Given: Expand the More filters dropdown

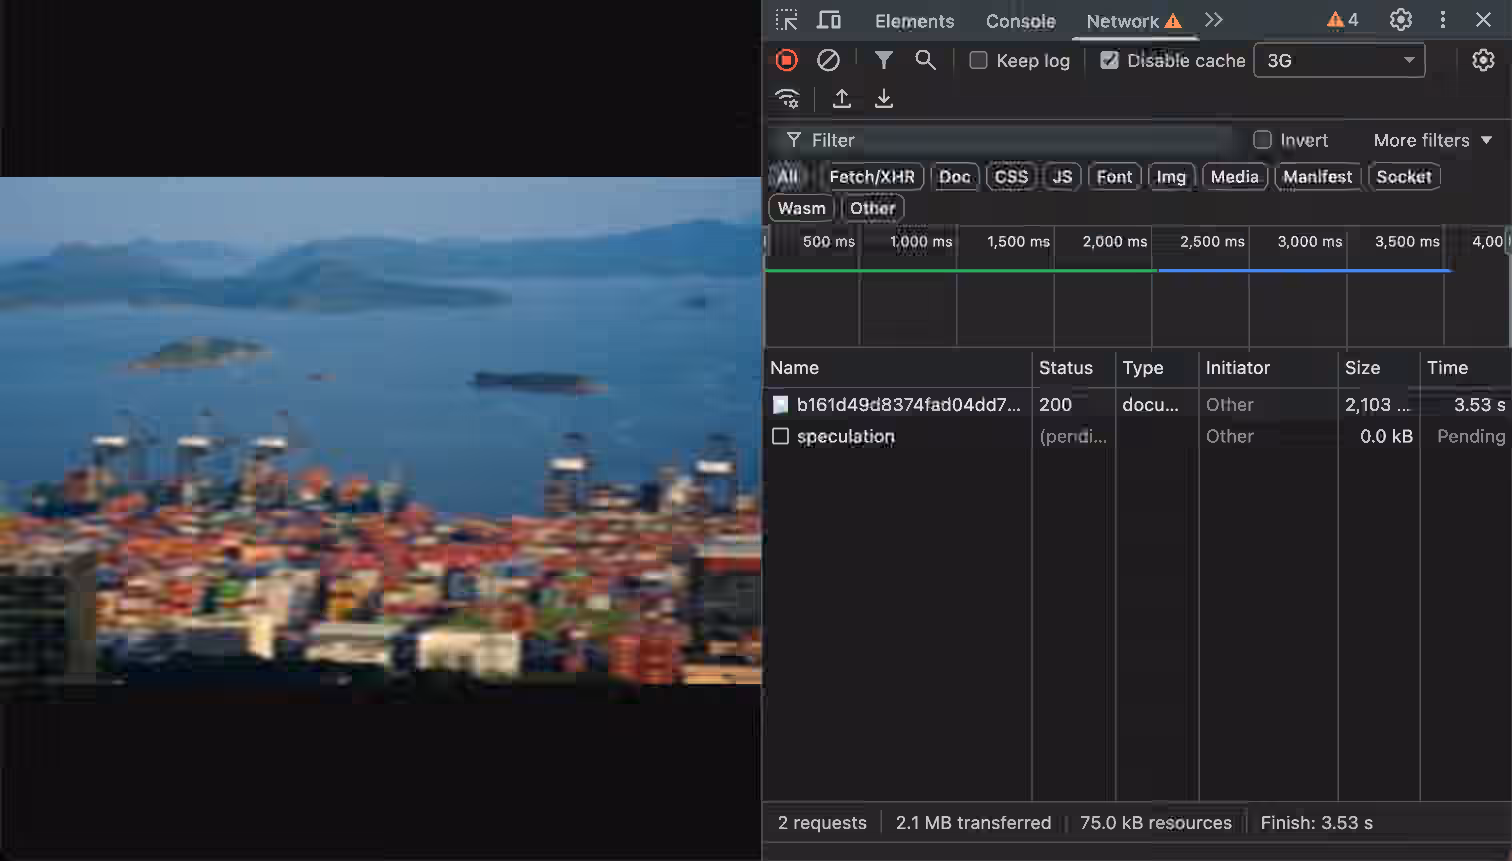Looking at the screenshot, I should click(1433, 140).
